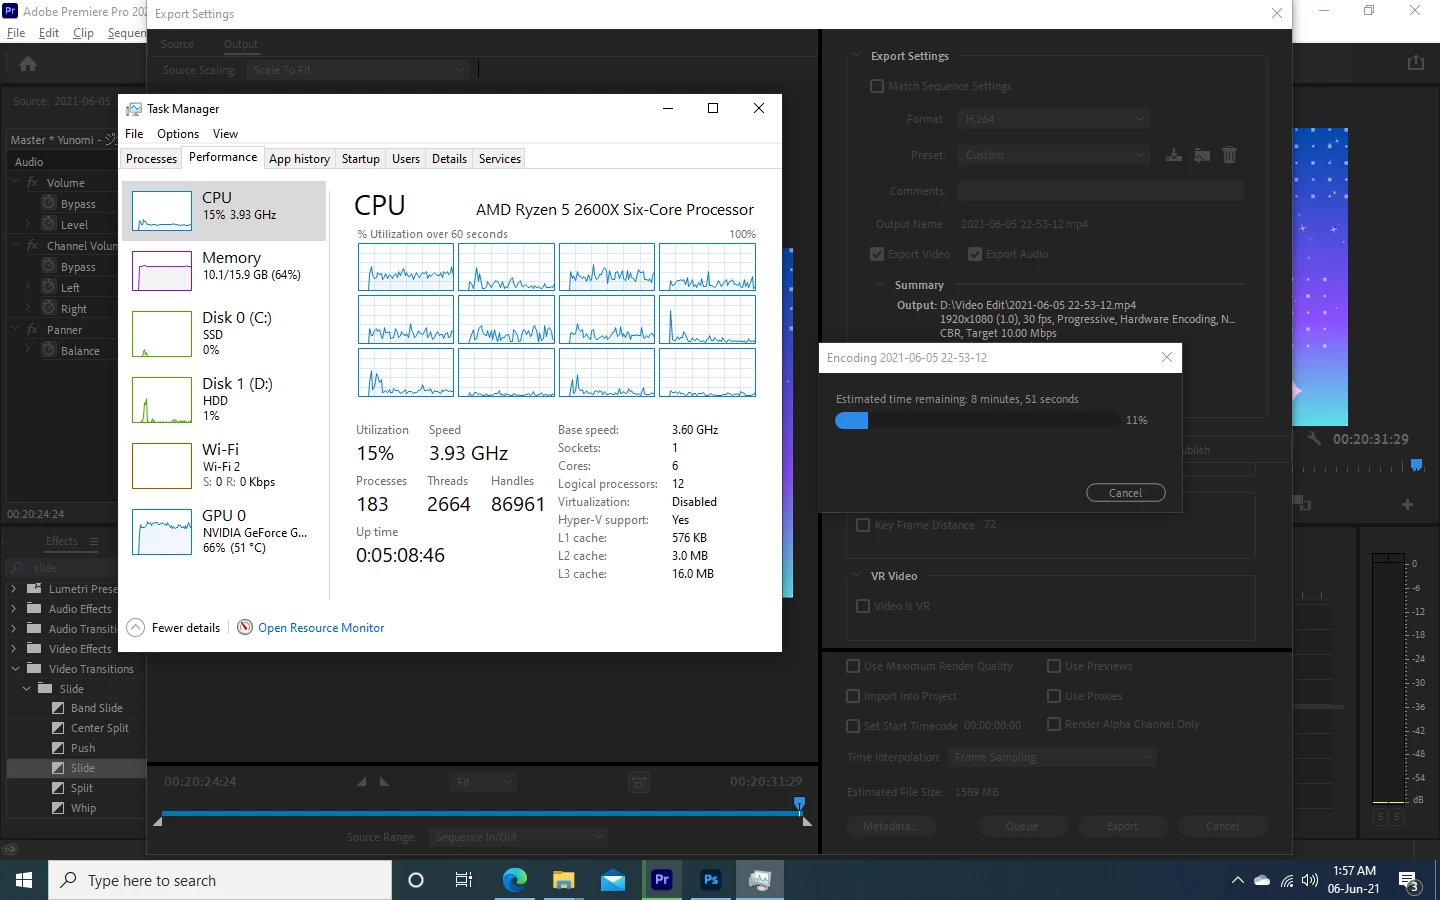
Task: Collapse the VR Video section
Action: point(857,576)
